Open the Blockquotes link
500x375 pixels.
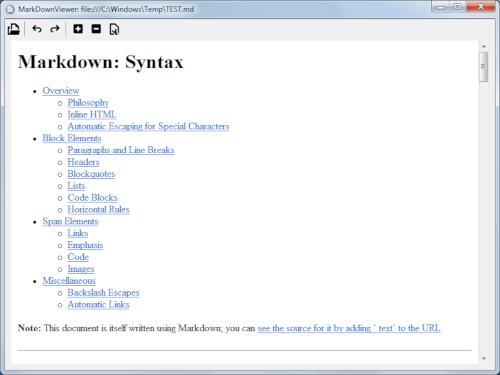[91, 174]
